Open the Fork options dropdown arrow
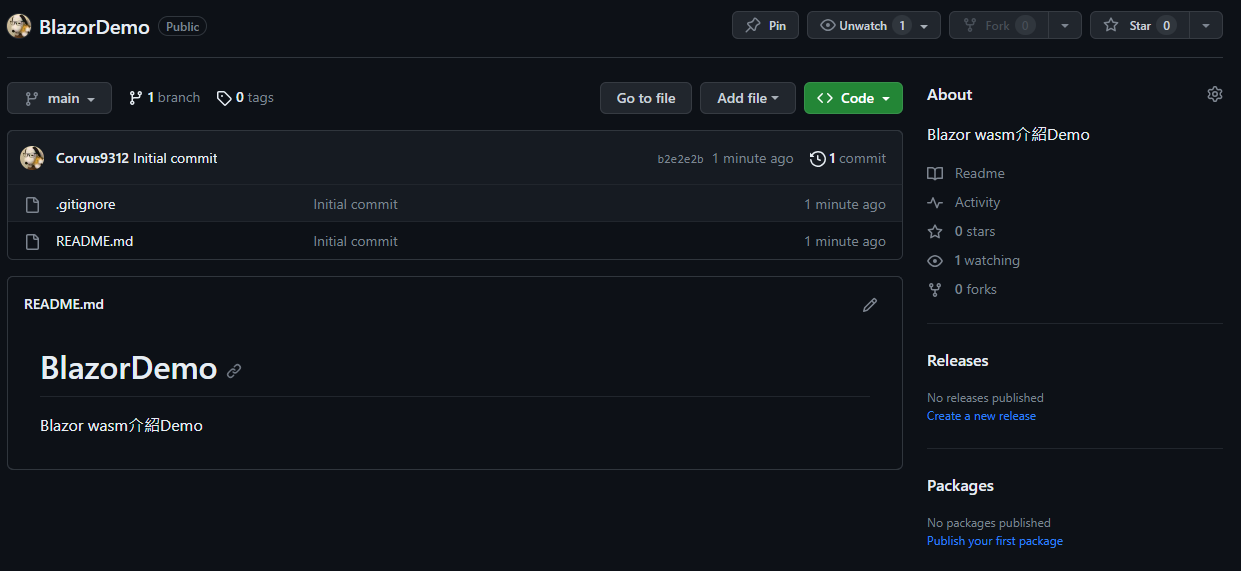 [1065, 26]
